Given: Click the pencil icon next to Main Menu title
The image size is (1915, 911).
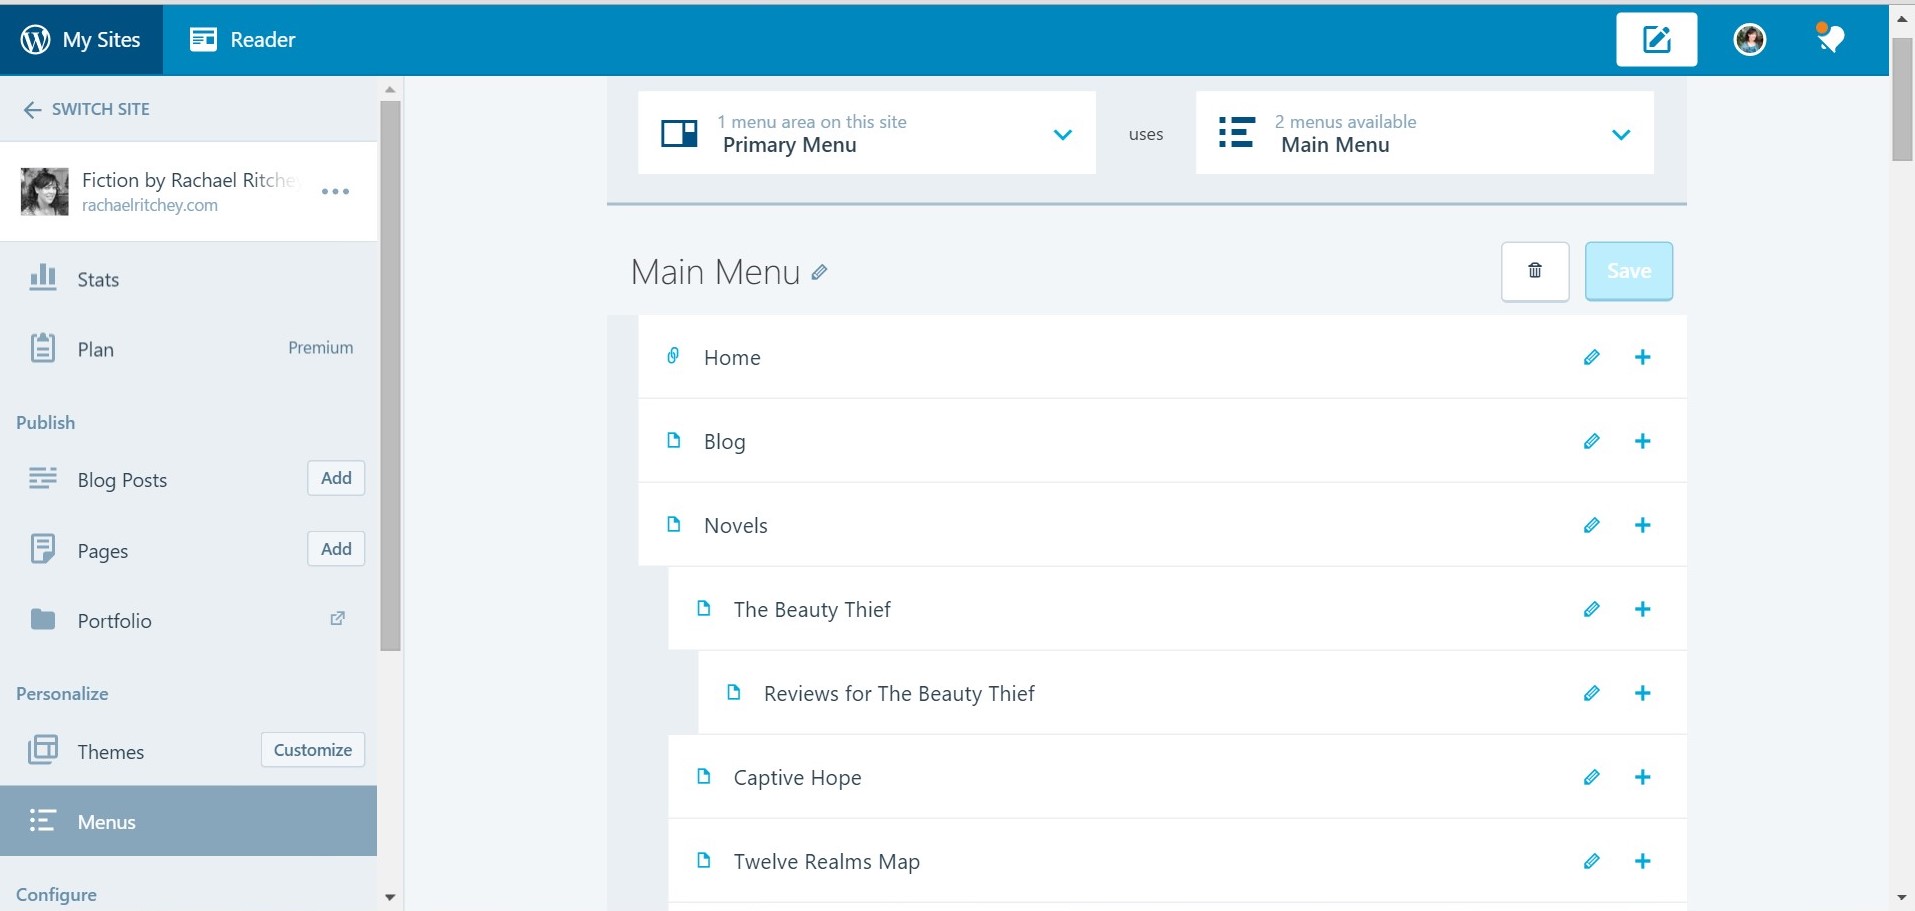Looking at the screenshot, I should [819, 272].
